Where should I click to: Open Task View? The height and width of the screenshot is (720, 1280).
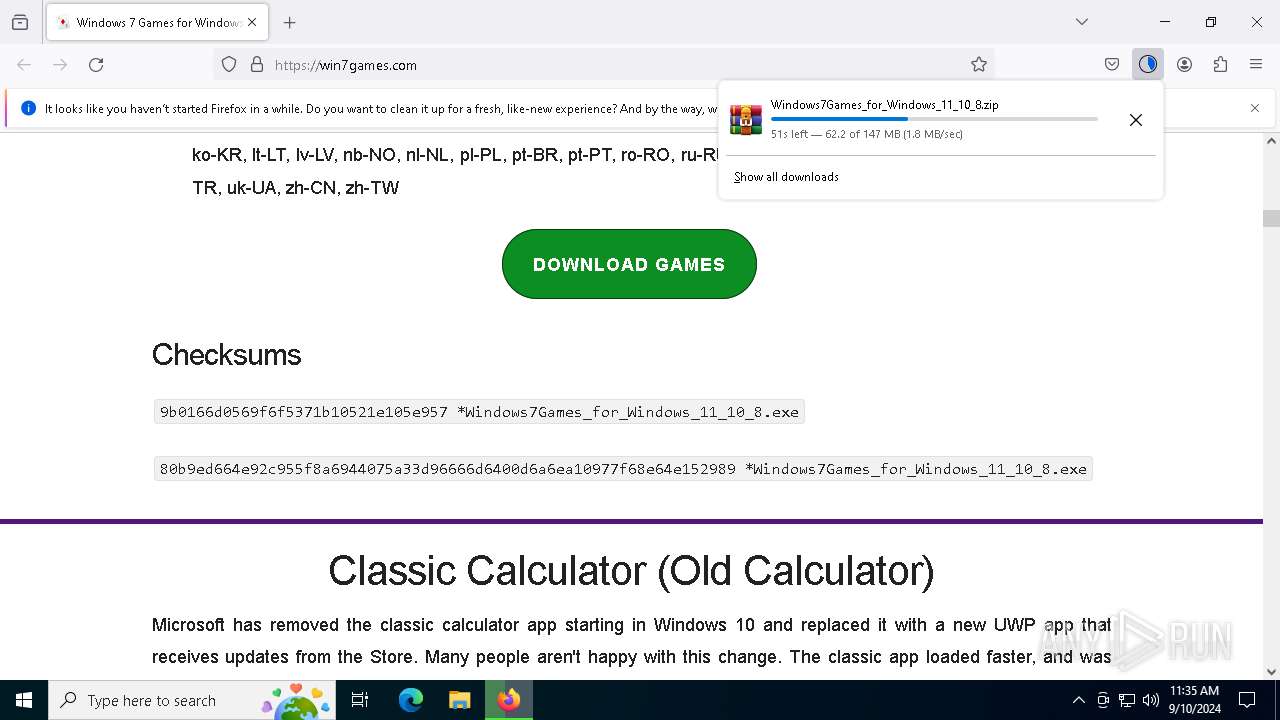point(360,700)
